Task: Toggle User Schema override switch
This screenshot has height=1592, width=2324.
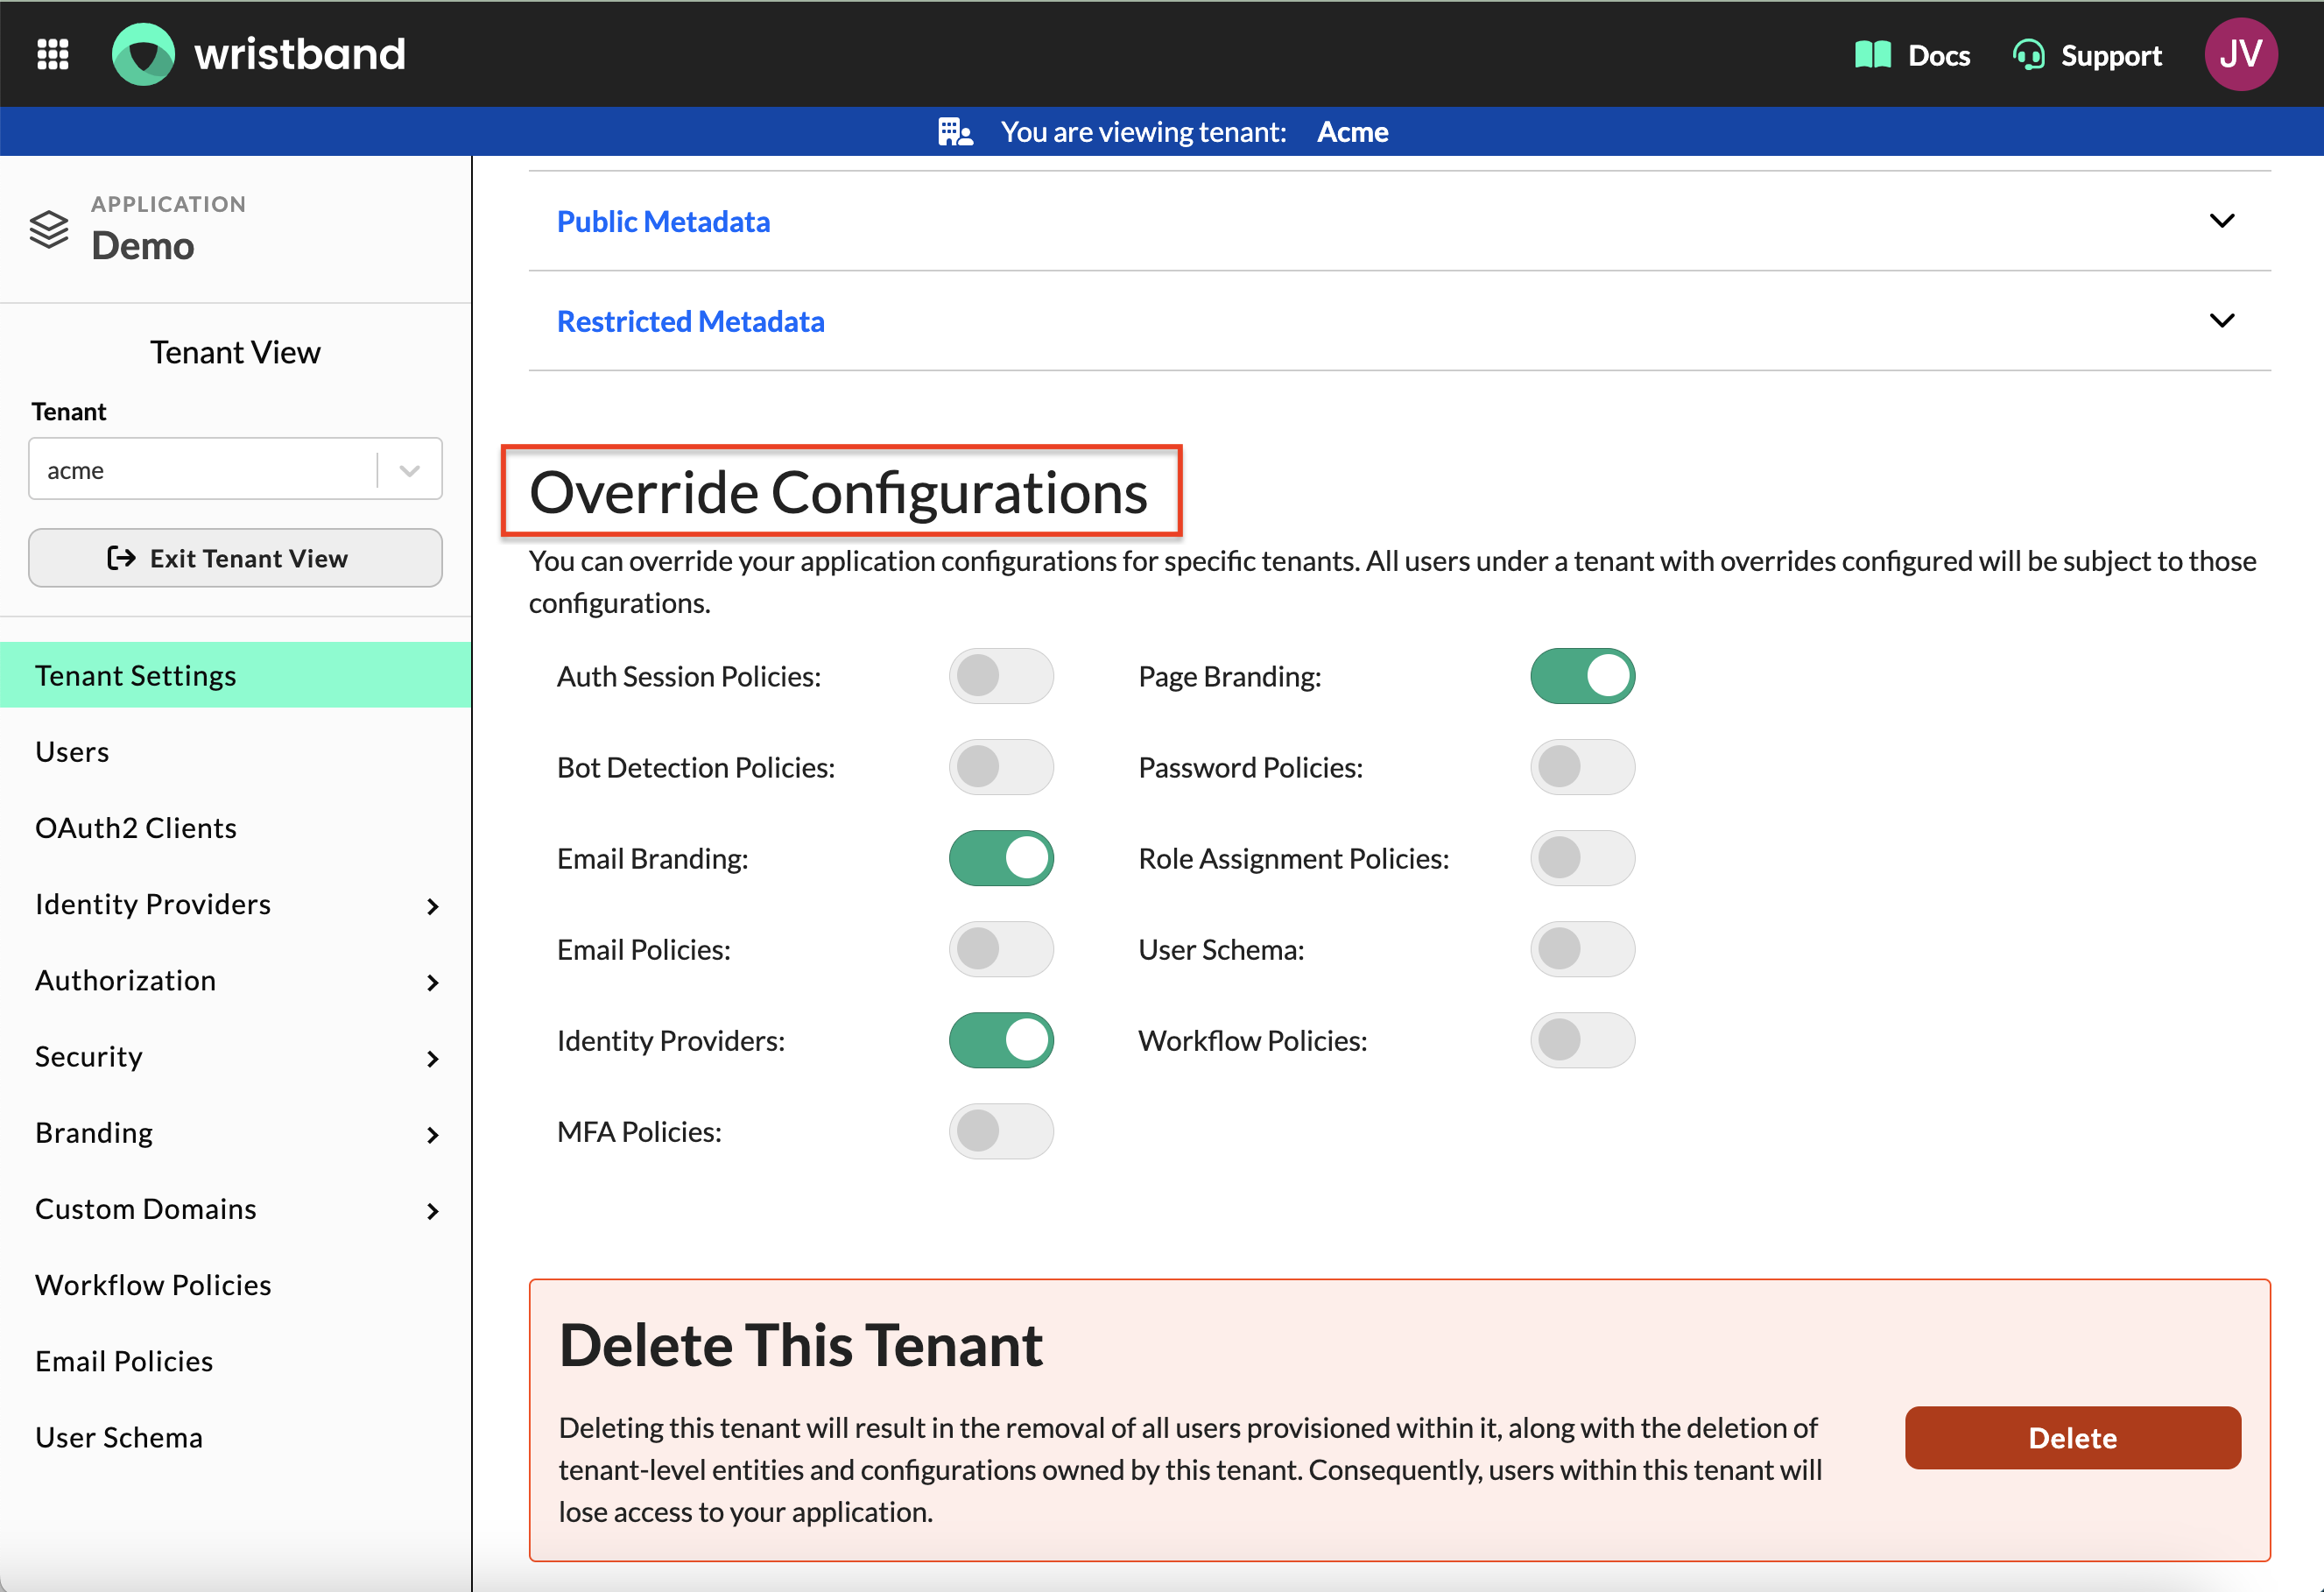Action: 1582,949
